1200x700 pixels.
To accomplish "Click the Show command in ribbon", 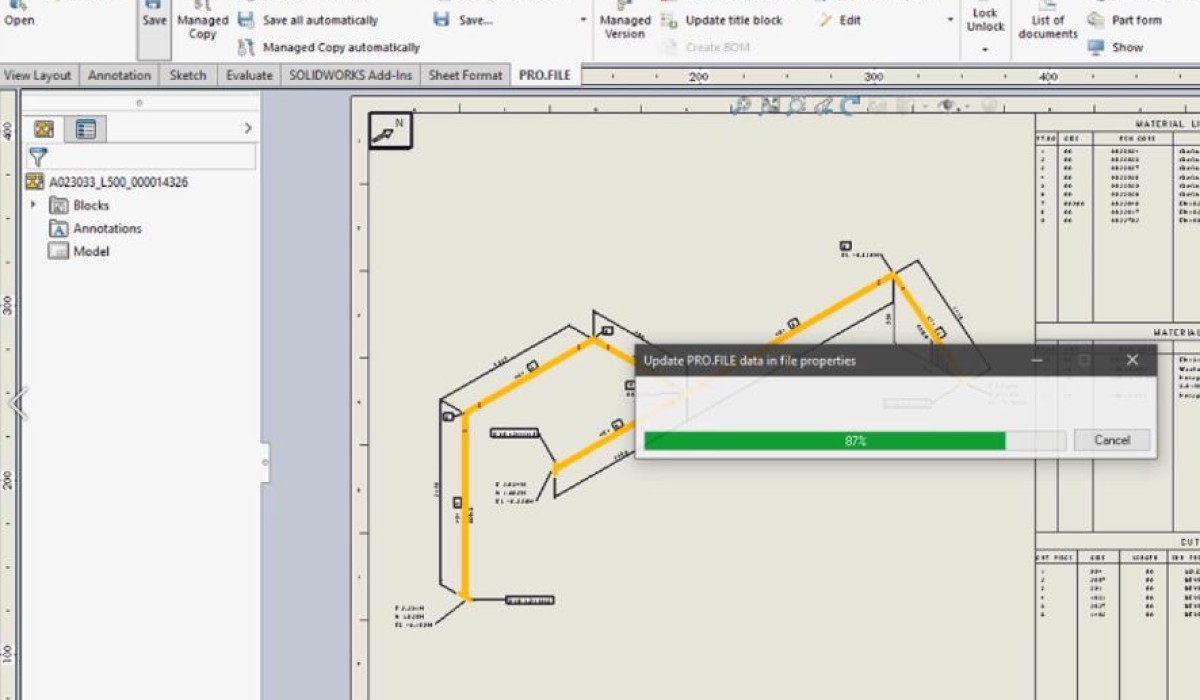I will point(1126,47).
